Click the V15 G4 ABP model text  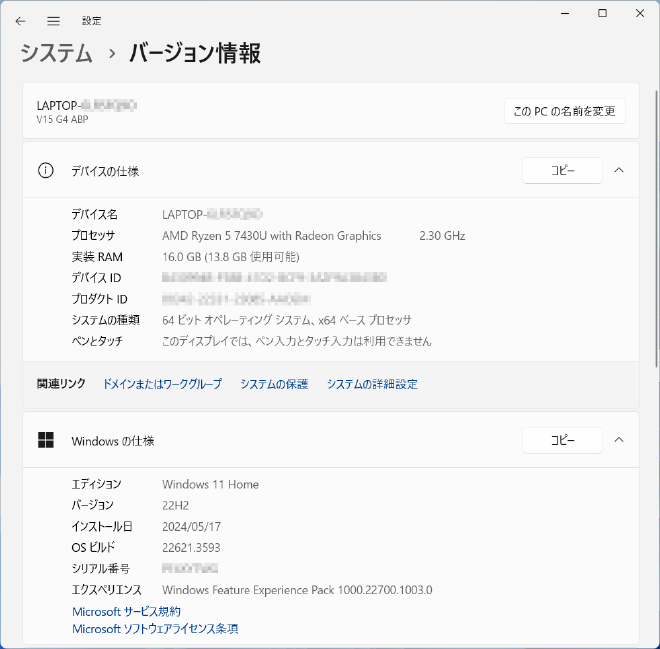[62, 120]
